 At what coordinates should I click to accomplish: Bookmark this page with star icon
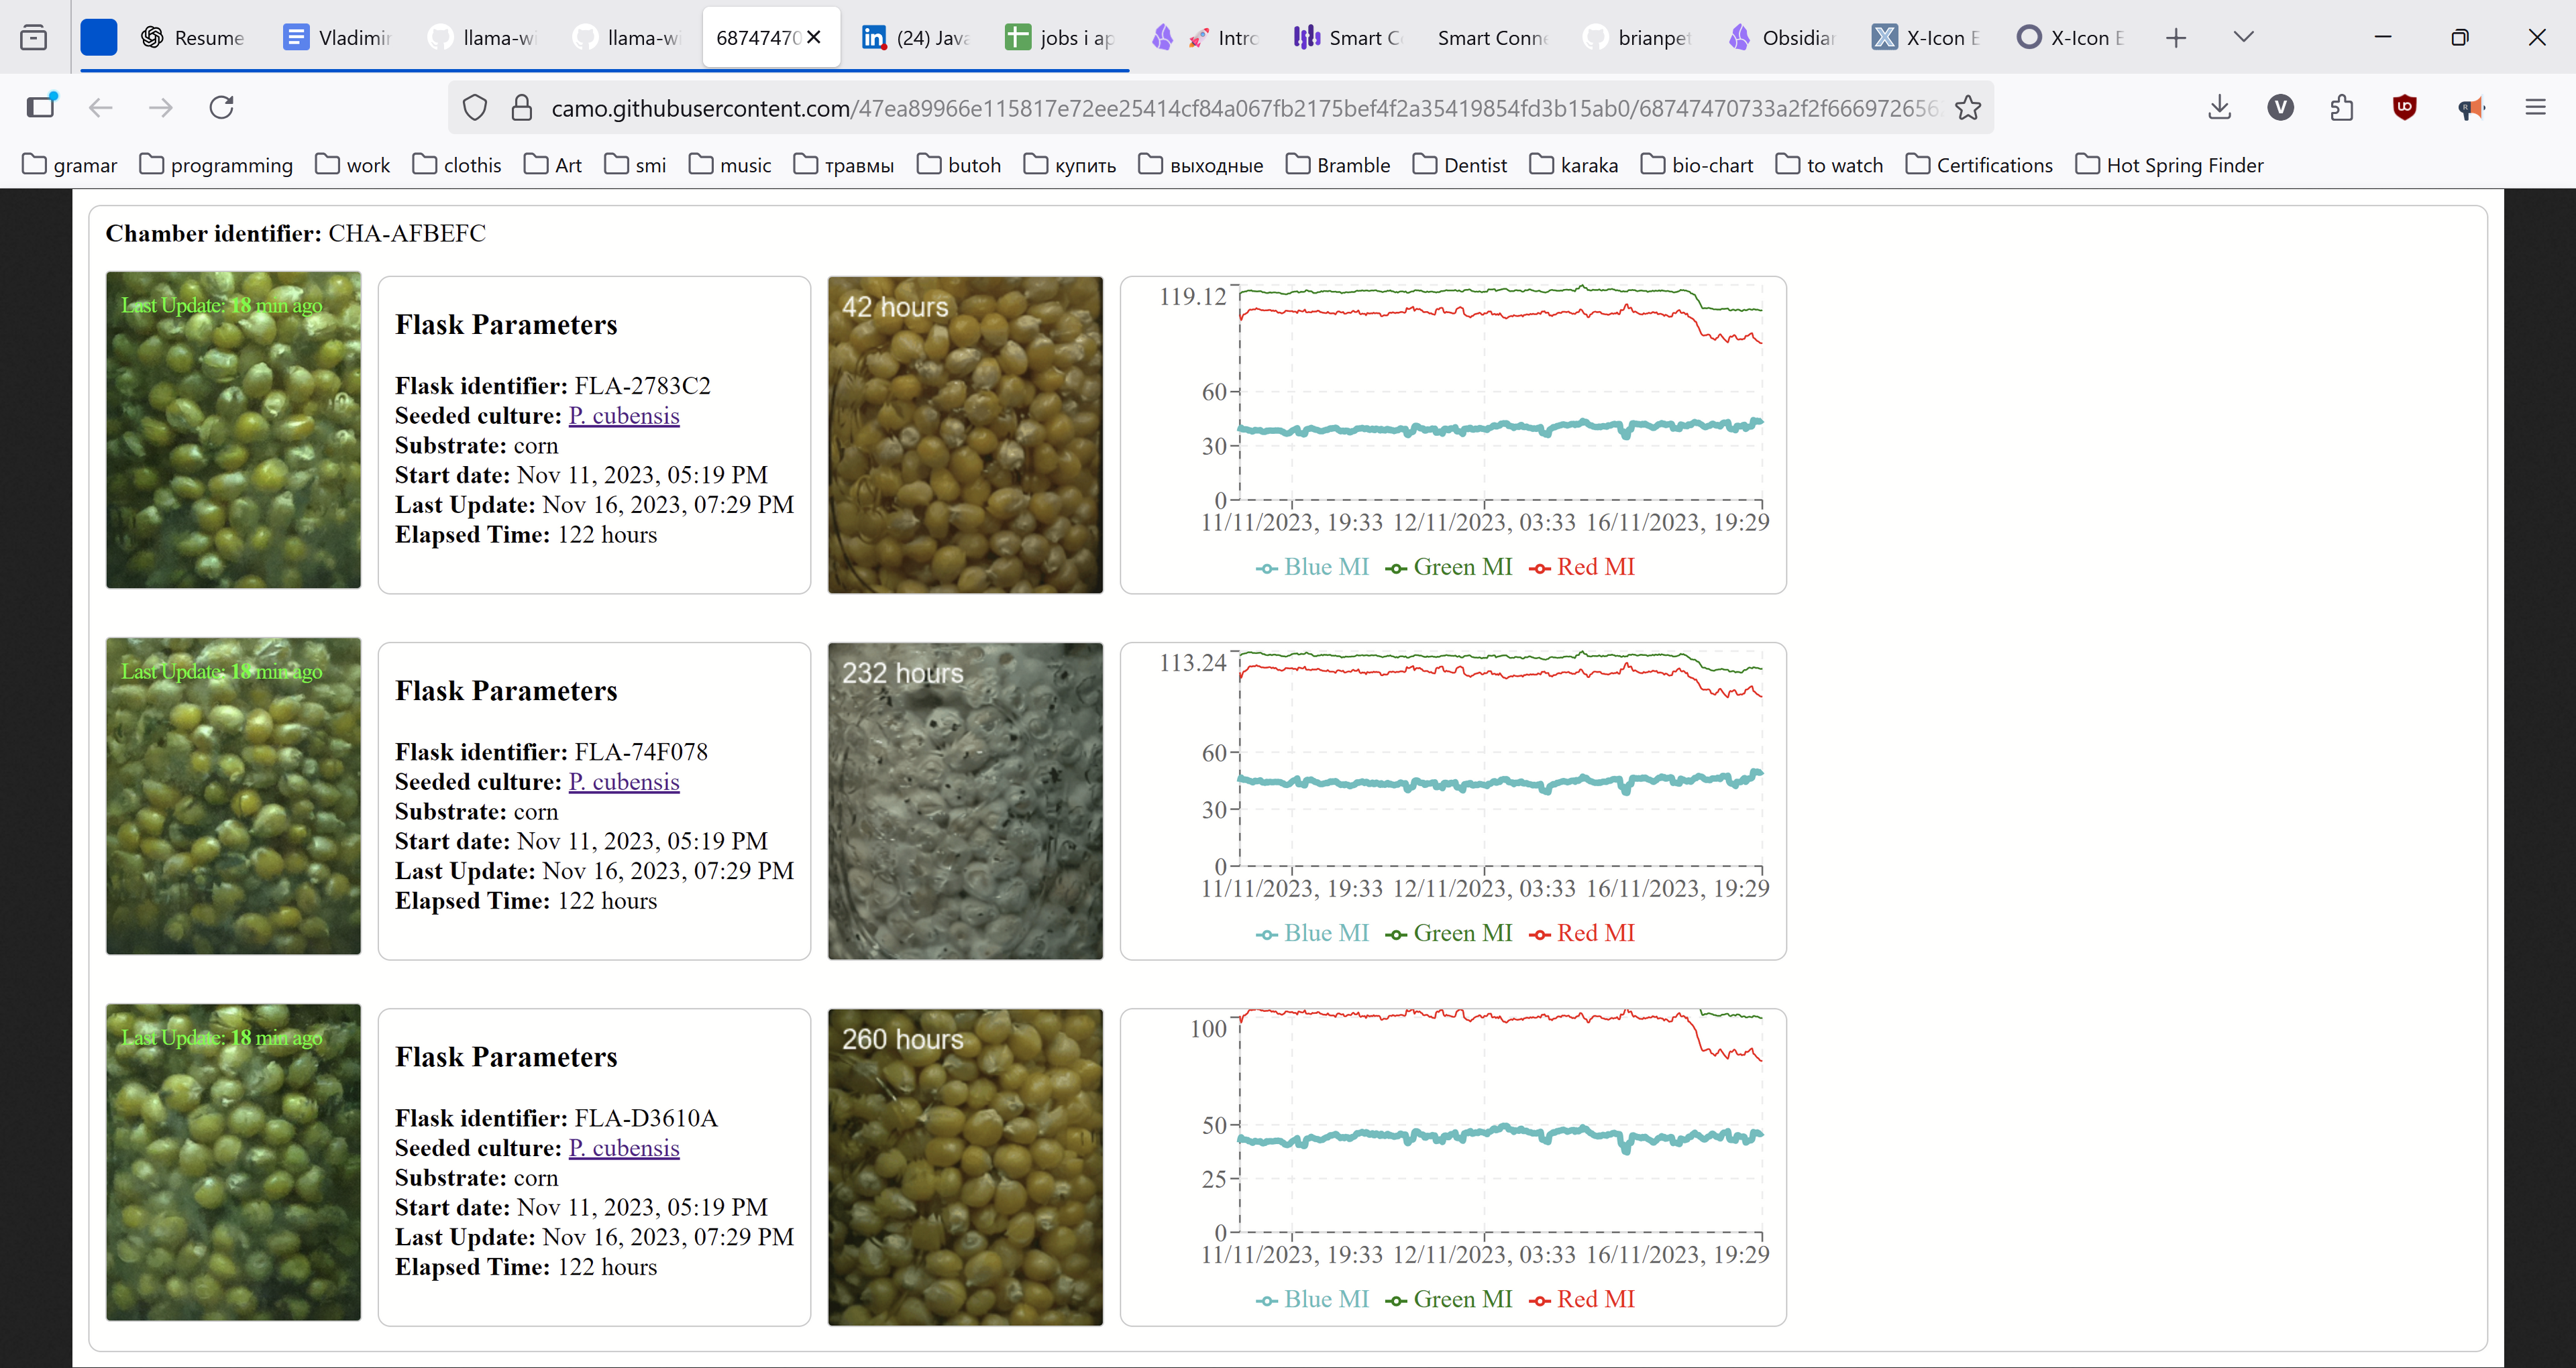1967,107
